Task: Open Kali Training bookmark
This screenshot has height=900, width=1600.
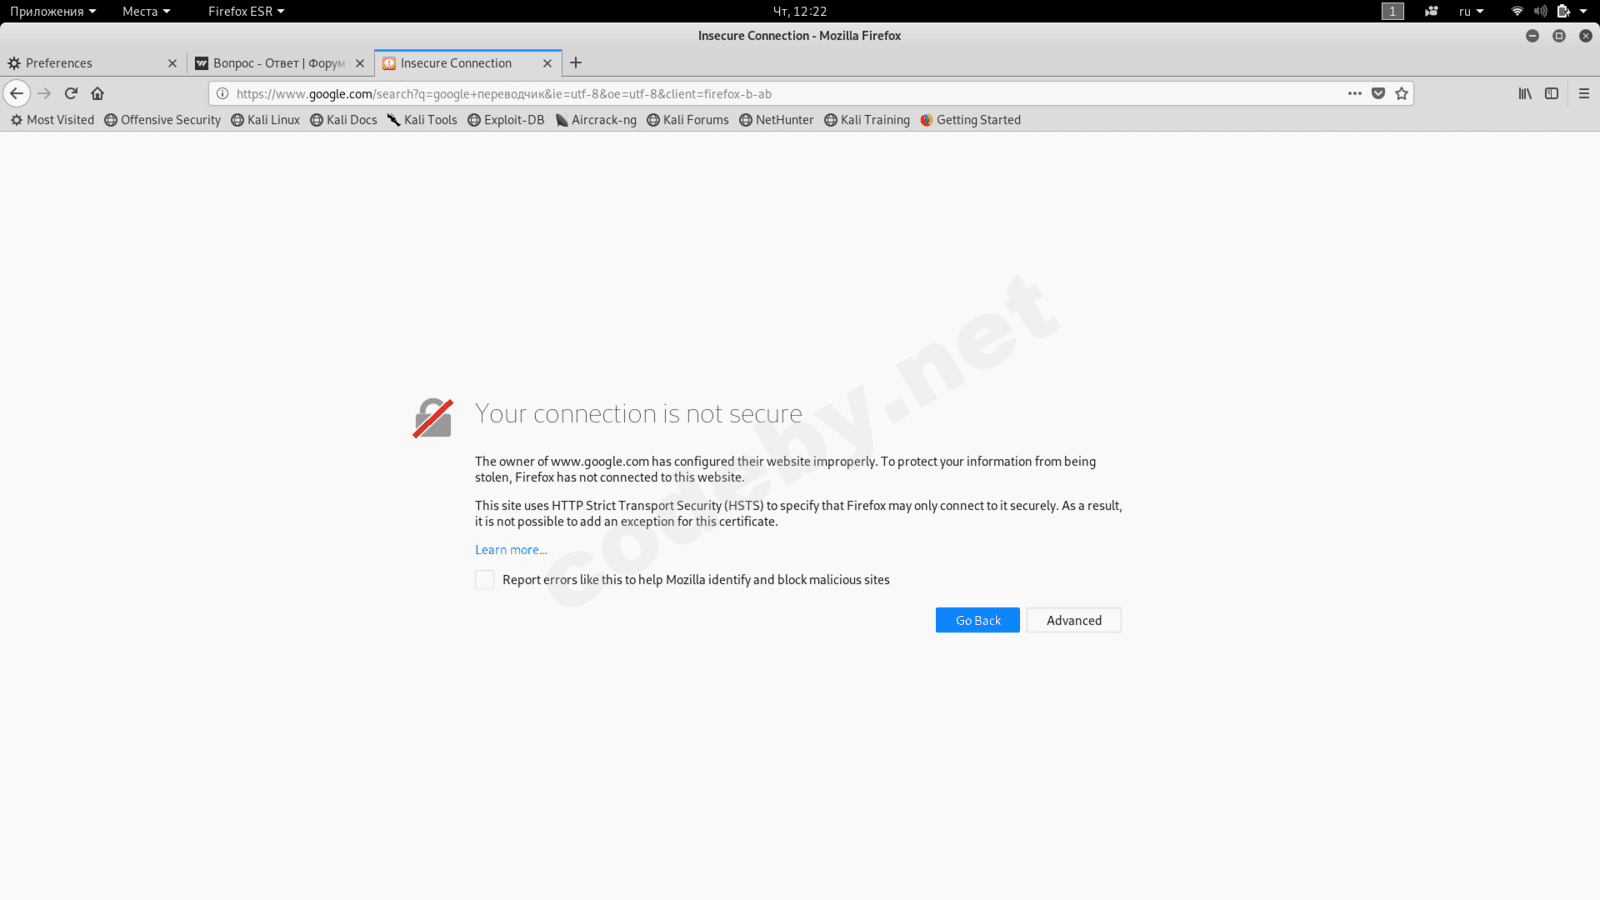Action: tap(867, 120)
